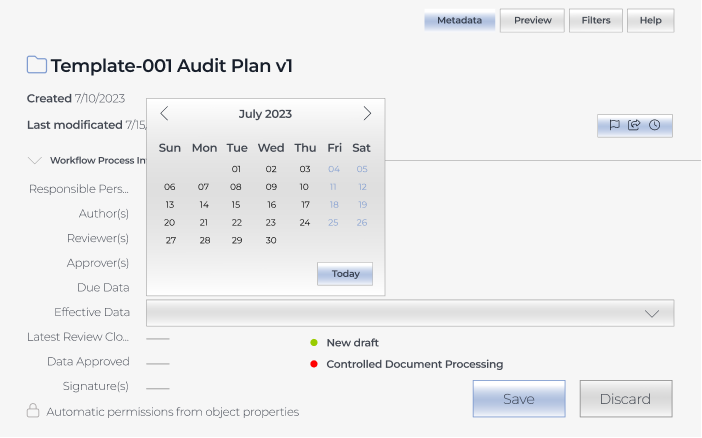The image size is (702, 438).
Task: Click the flag icon
Action: tap(615, 125)
